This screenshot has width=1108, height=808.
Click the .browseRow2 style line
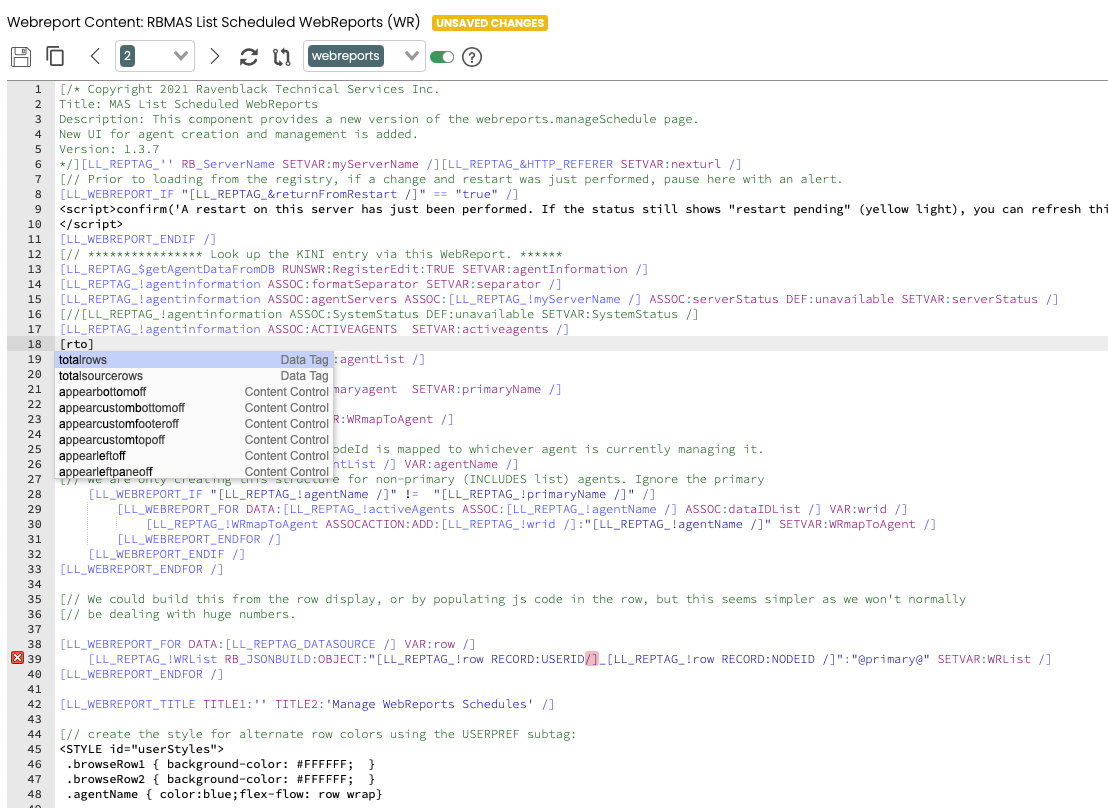(220, 779)
